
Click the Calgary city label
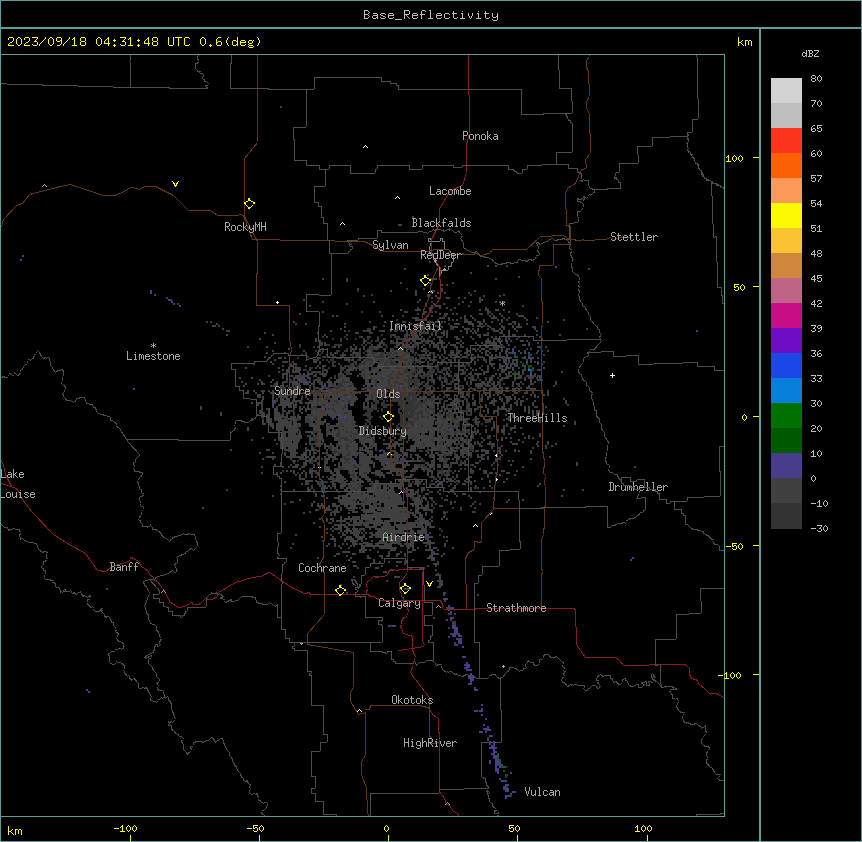399,603
